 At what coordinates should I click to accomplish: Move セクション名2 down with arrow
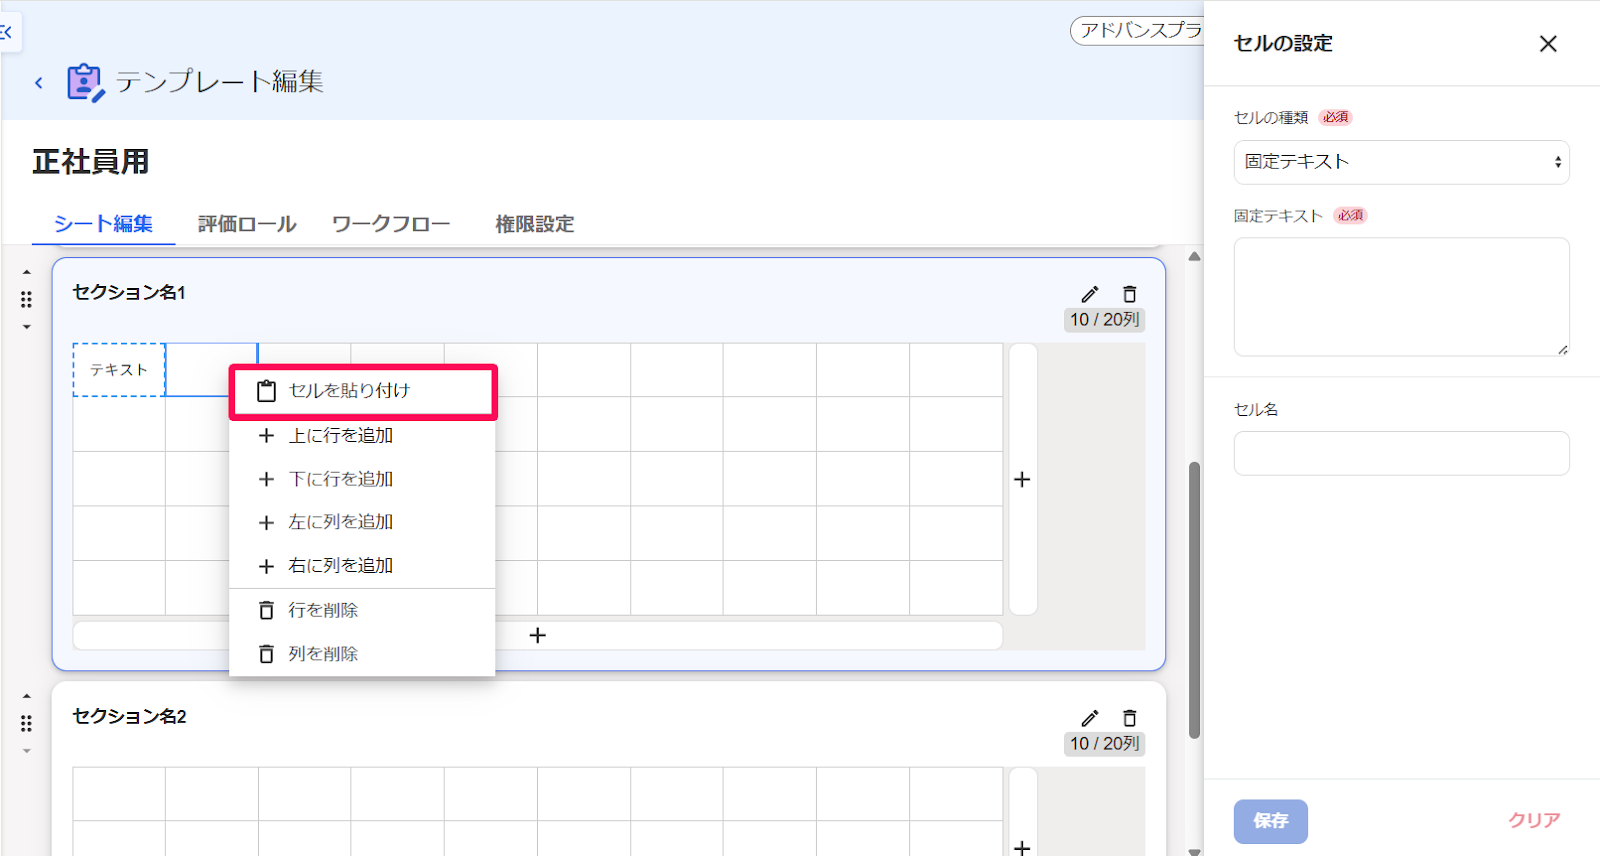click(x=27, y=751)
